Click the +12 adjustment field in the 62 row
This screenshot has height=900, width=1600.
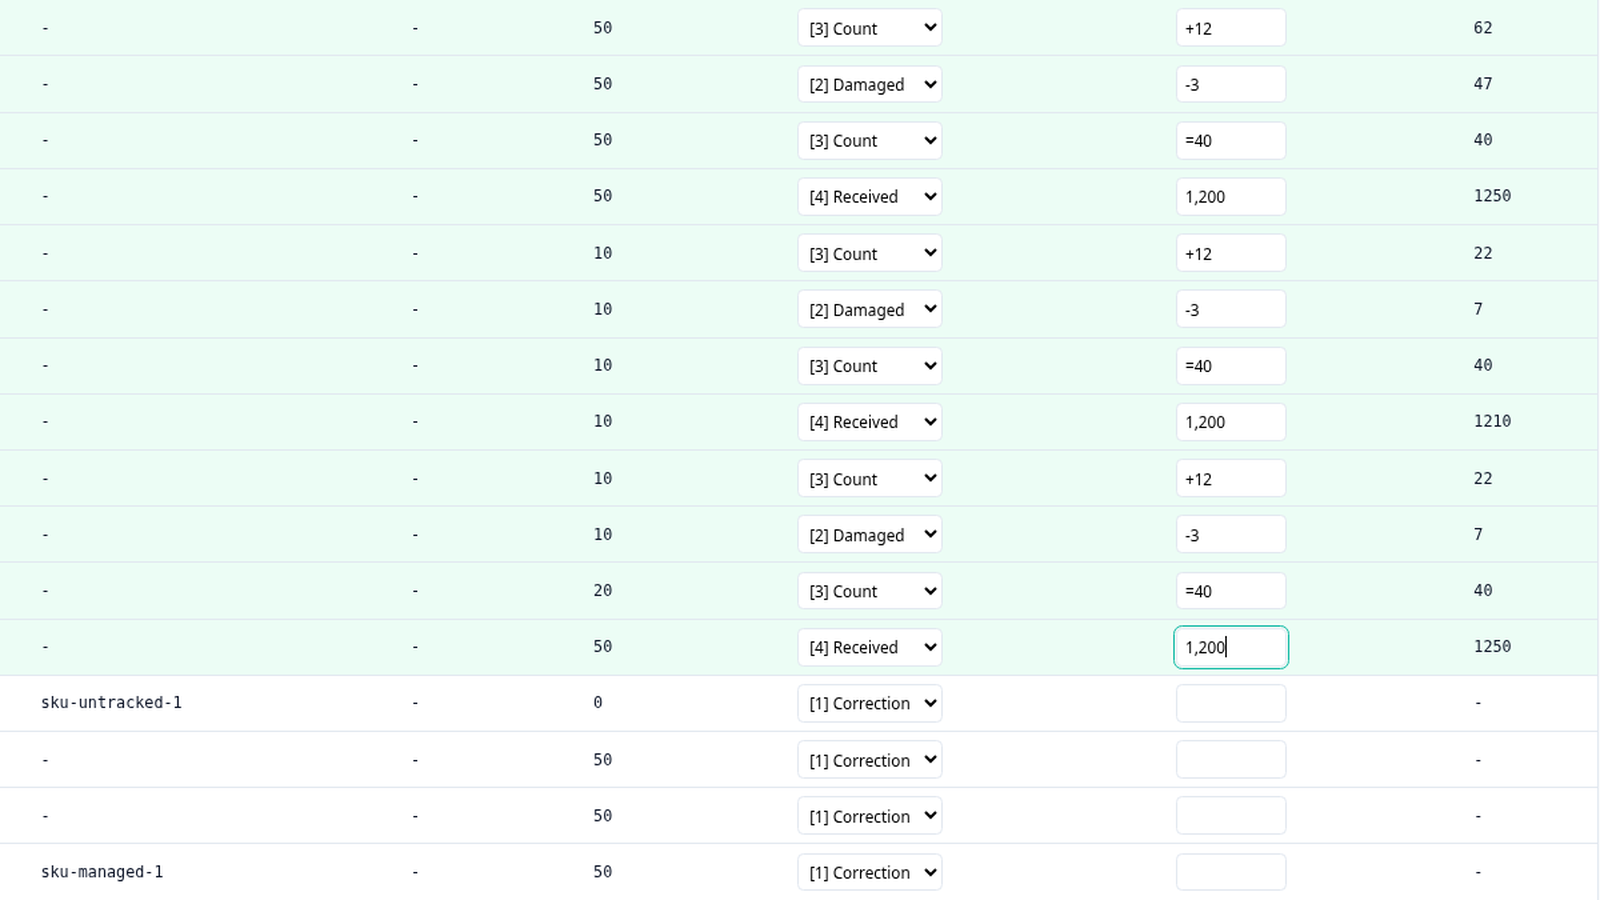1230,28
